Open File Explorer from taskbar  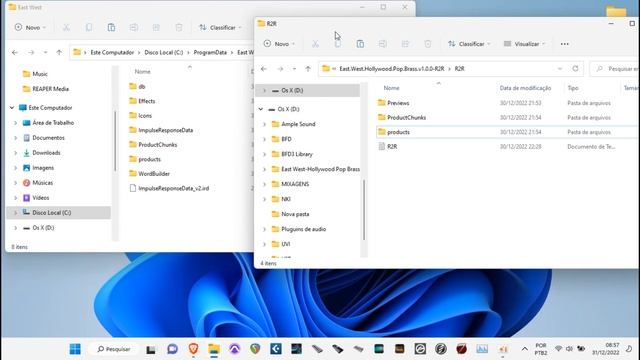[x=214, y=349]
